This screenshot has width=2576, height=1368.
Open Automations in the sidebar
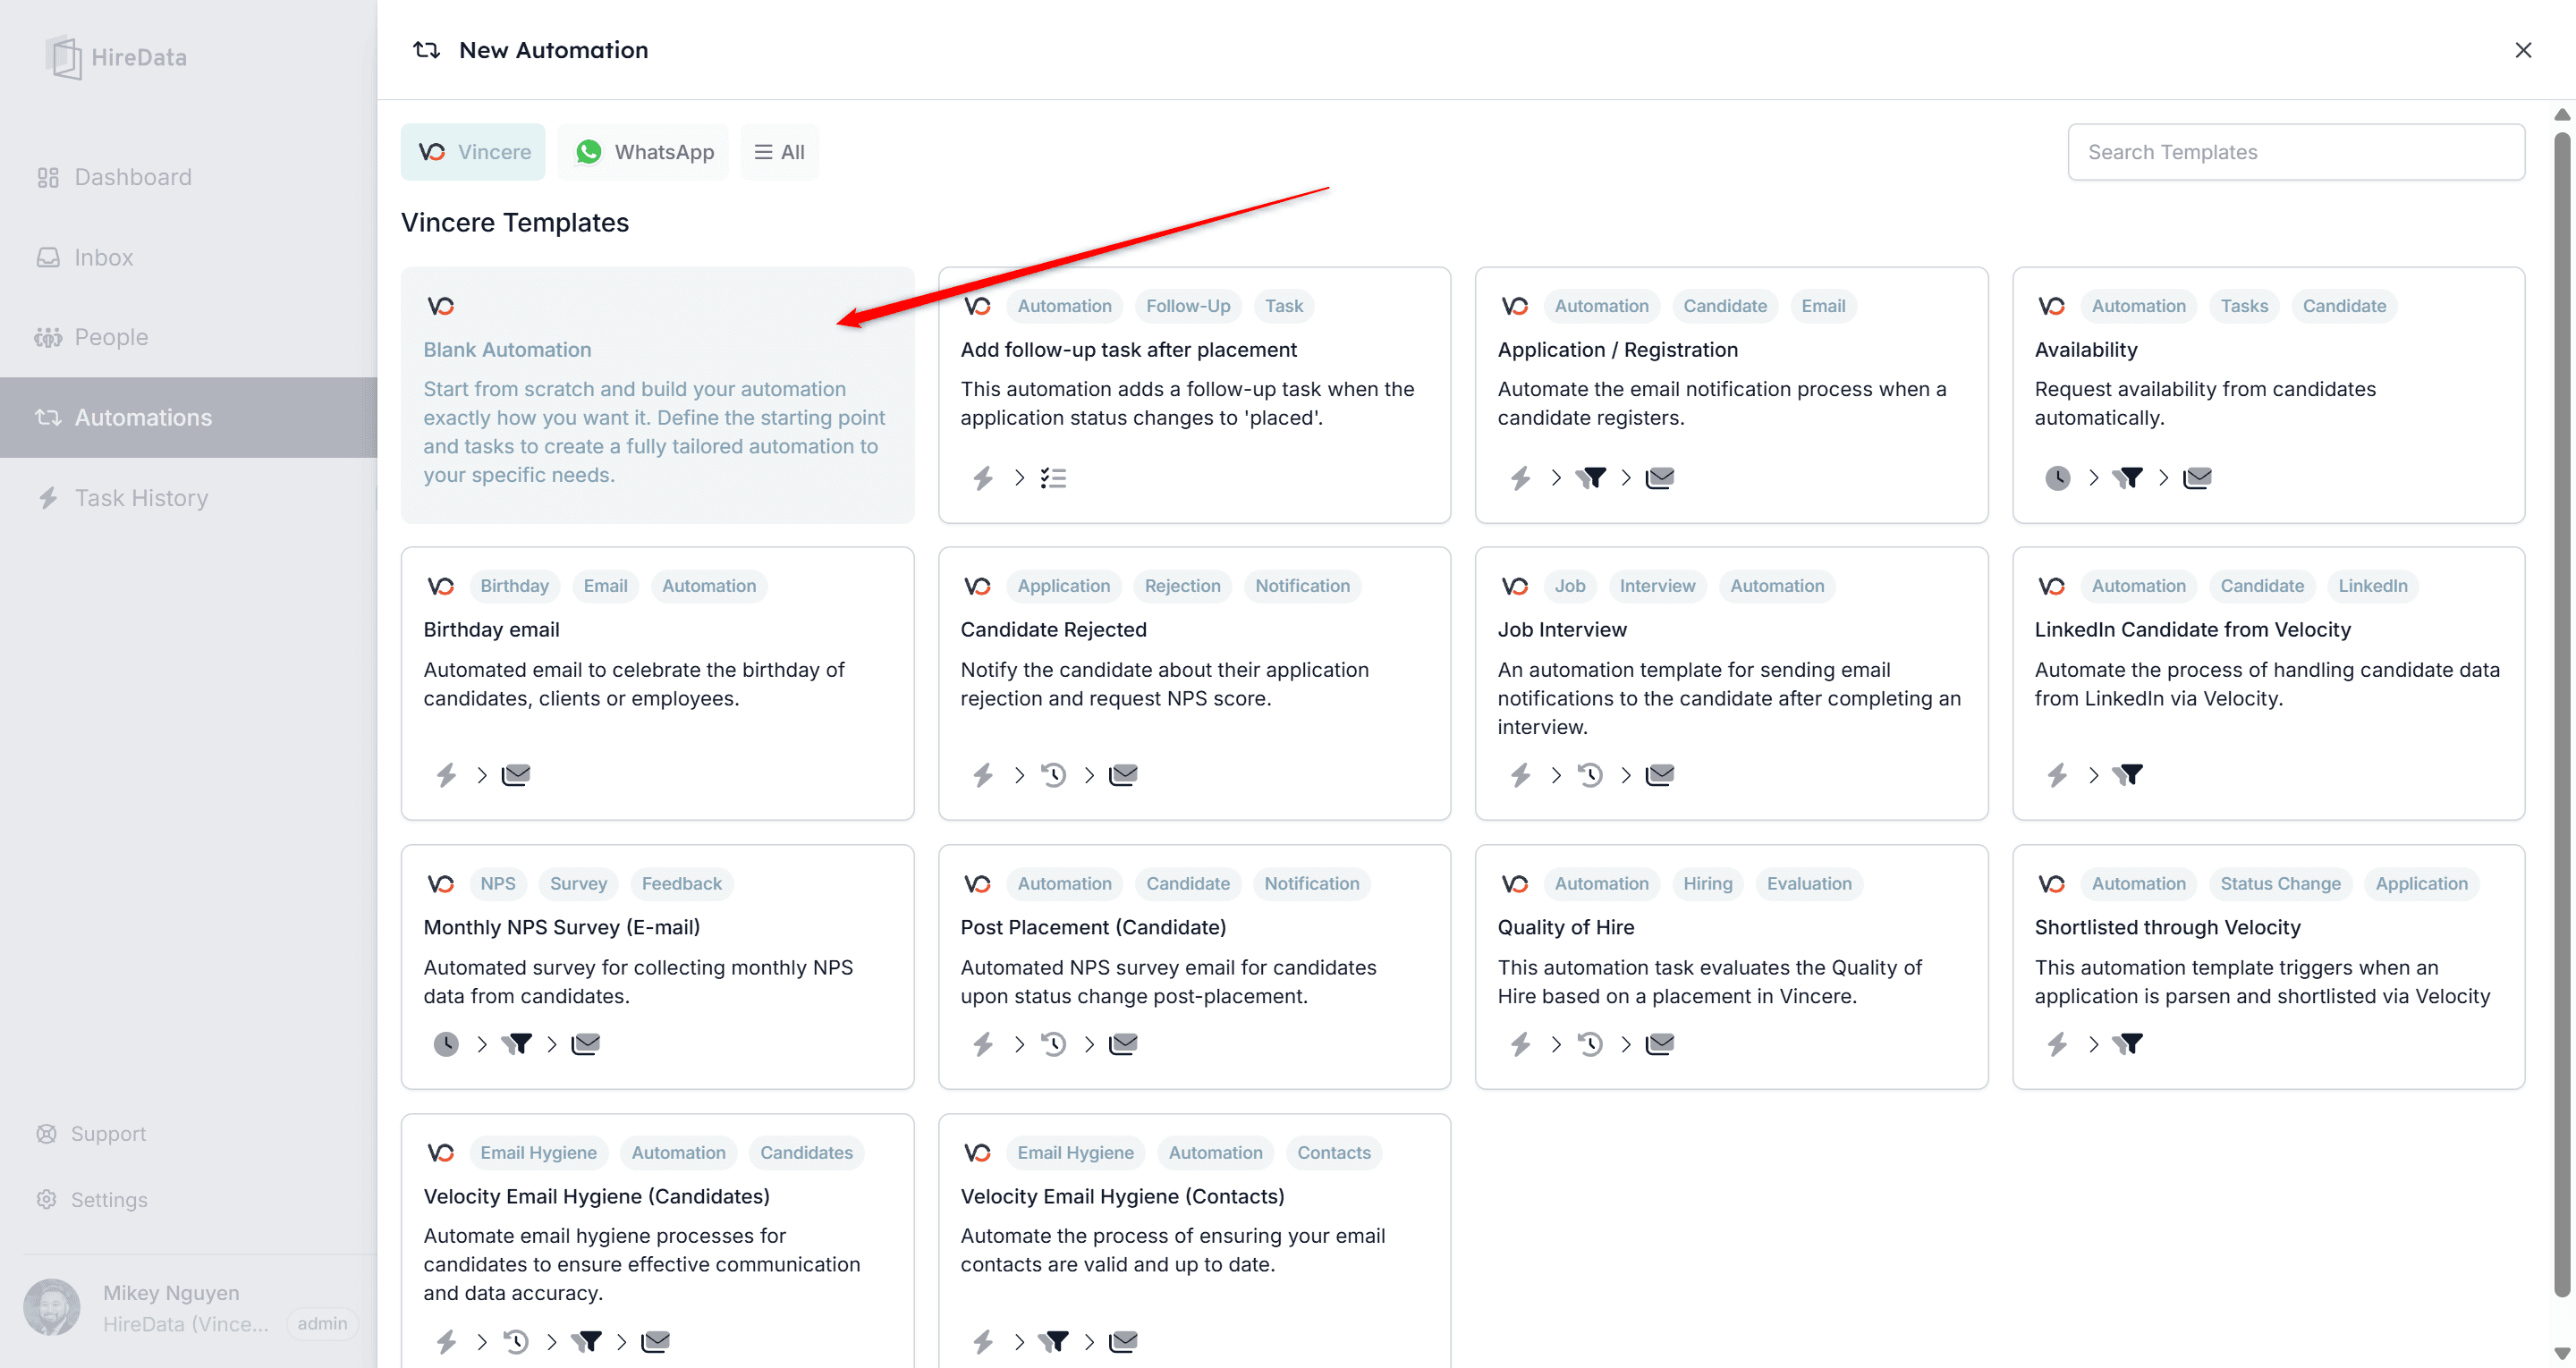point(188,417)
